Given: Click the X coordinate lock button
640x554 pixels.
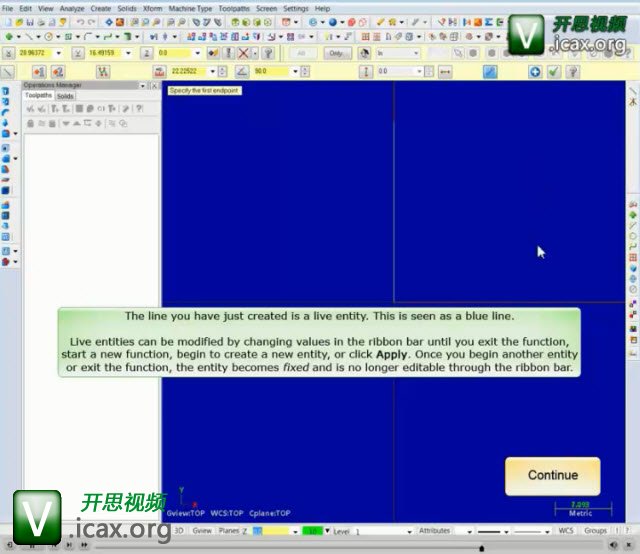Looking at the screenshot, I should pos(9,53).
